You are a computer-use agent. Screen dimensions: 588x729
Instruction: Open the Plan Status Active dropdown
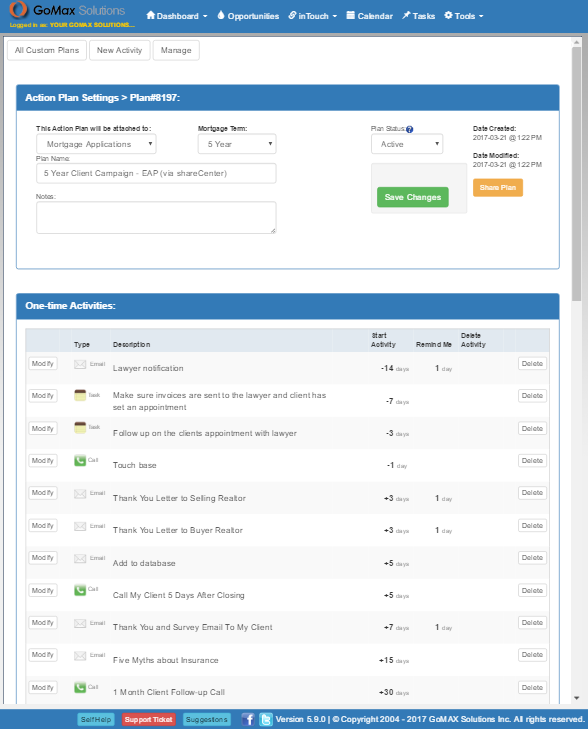tap(407, 144)
